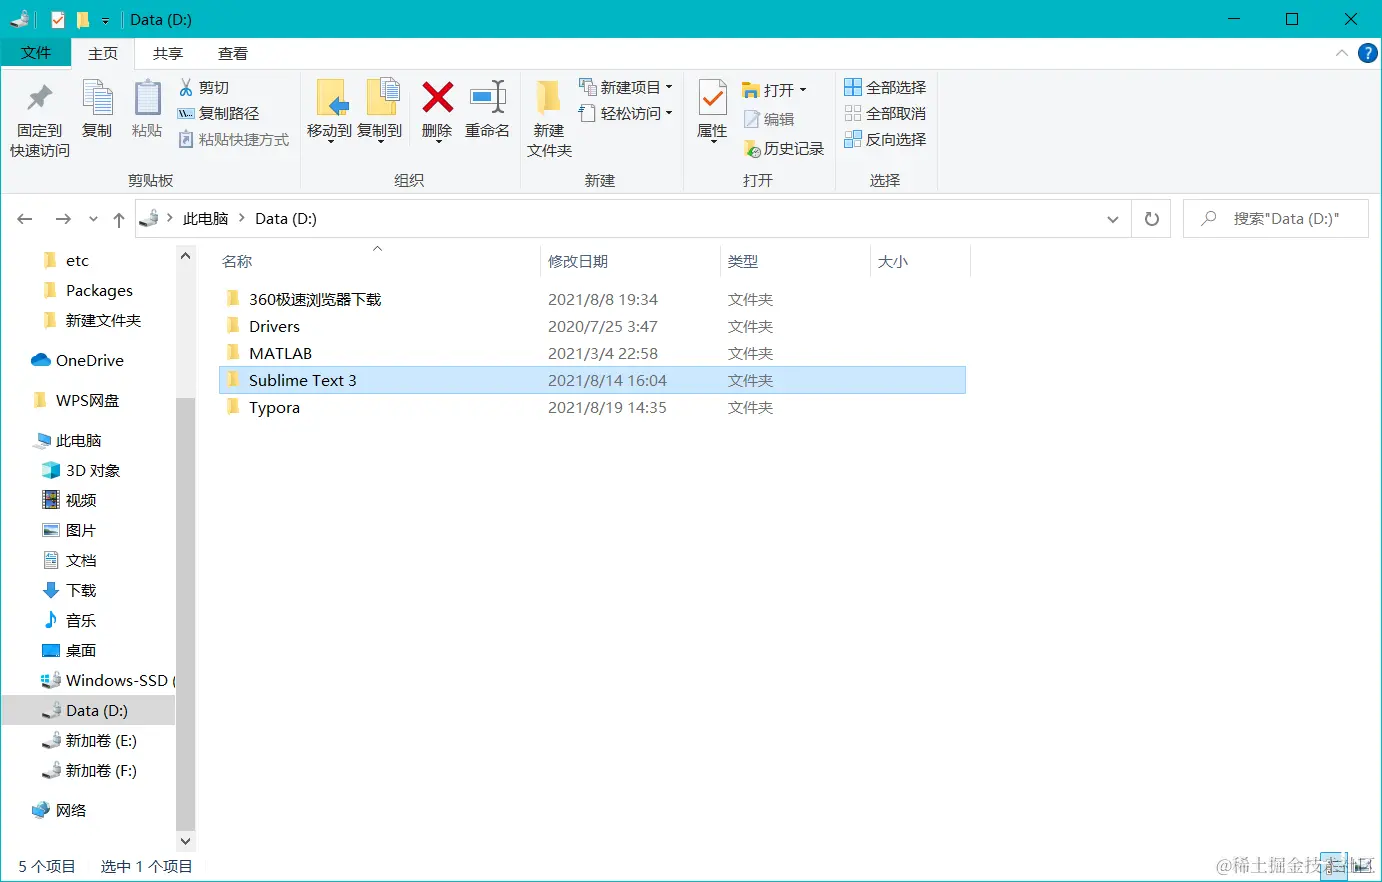Click Select all in ribbon
Image resolution: width=1382 pixels, height=882 pixels.
coord(886,88)
